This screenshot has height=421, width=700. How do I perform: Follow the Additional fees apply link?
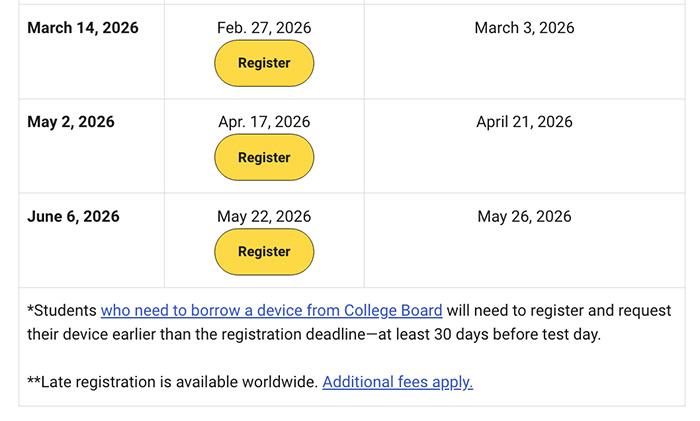pos(397,382)
